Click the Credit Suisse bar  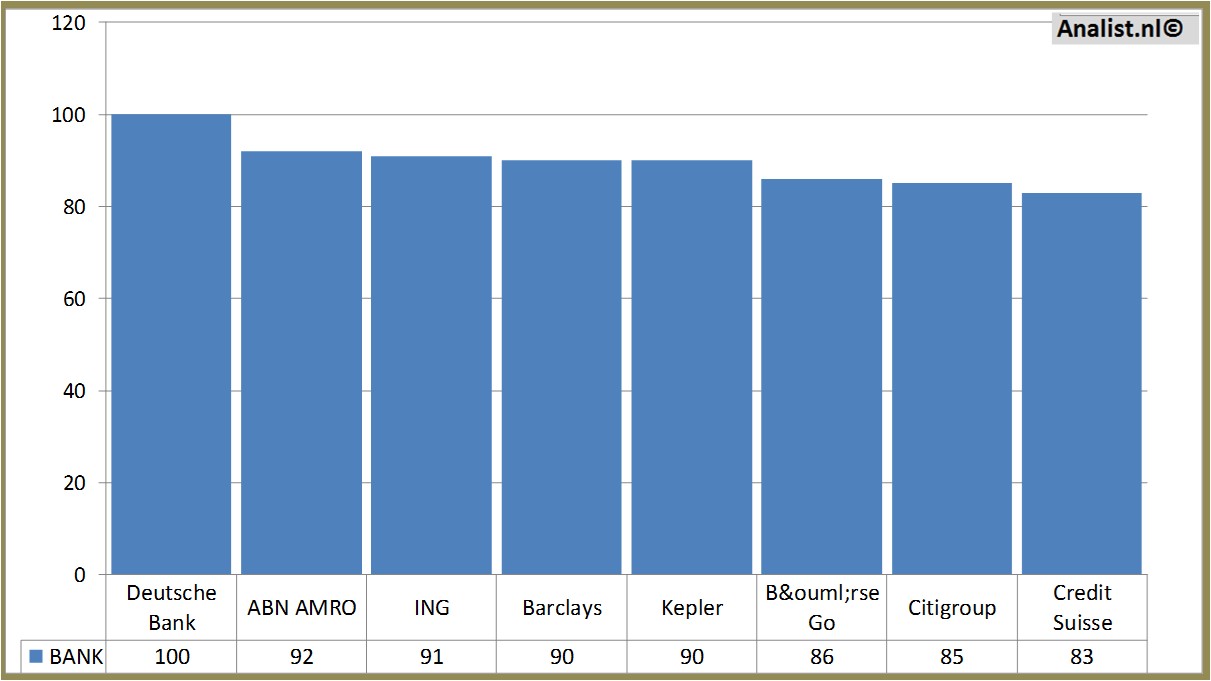click(1081, 384)
